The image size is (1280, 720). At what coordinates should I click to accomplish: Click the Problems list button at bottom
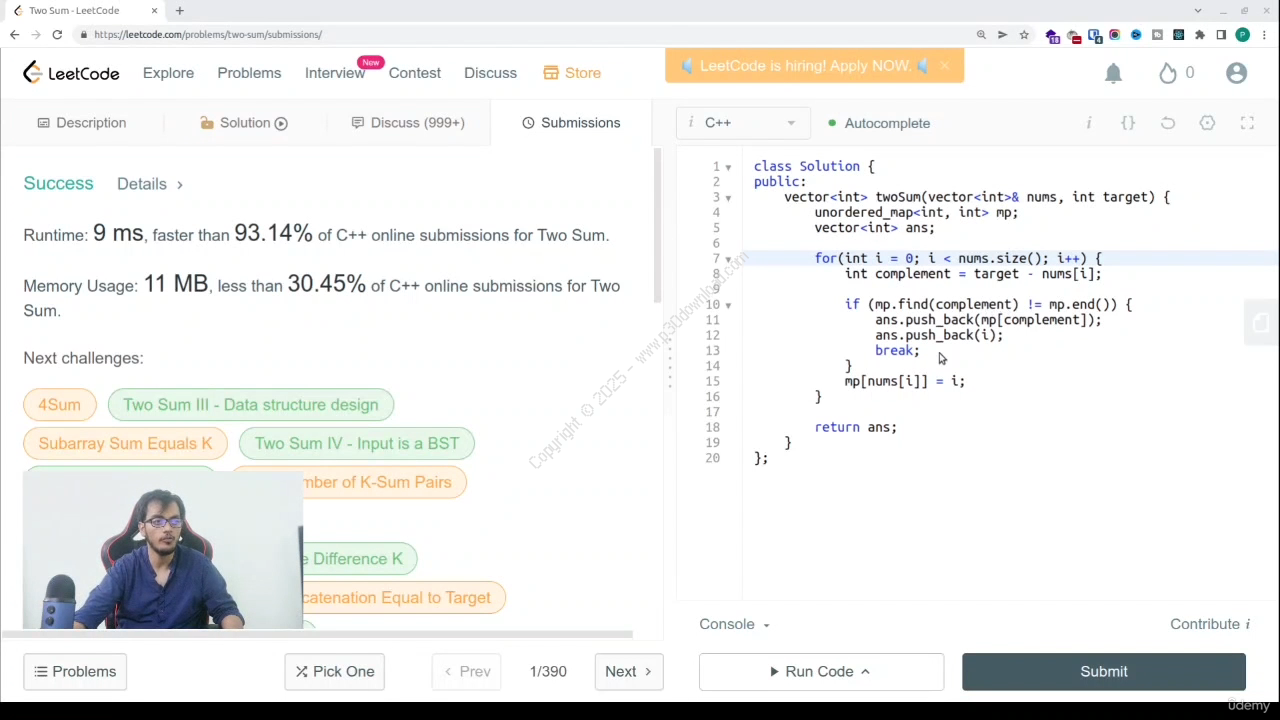[x=75, y=672]
